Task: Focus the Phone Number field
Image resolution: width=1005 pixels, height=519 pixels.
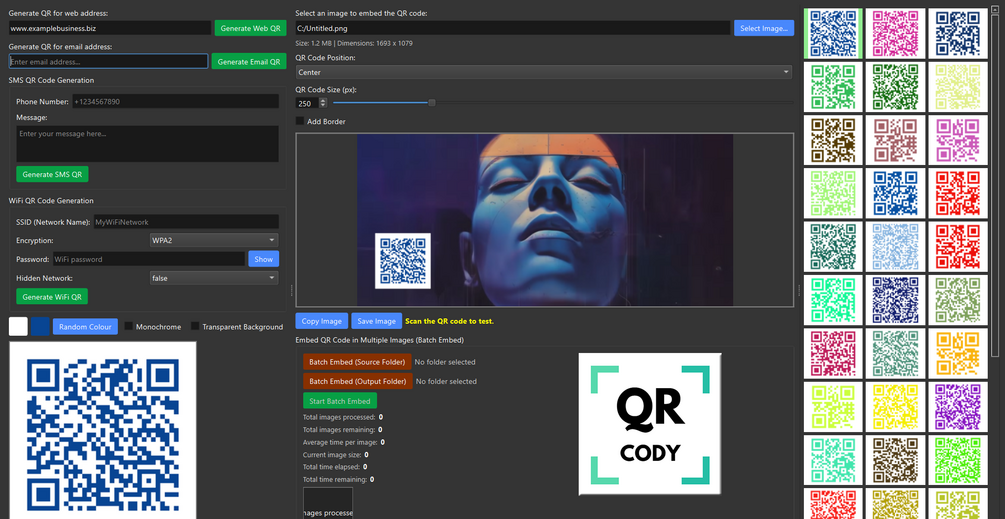Action: click(175, 101)
